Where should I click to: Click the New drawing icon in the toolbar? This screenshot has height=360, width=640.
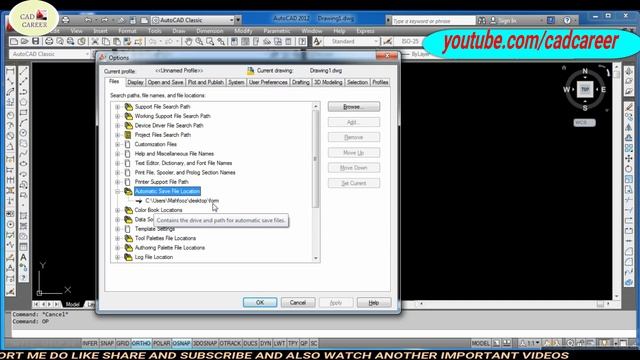pyautogui.click(x=14, y=42)
